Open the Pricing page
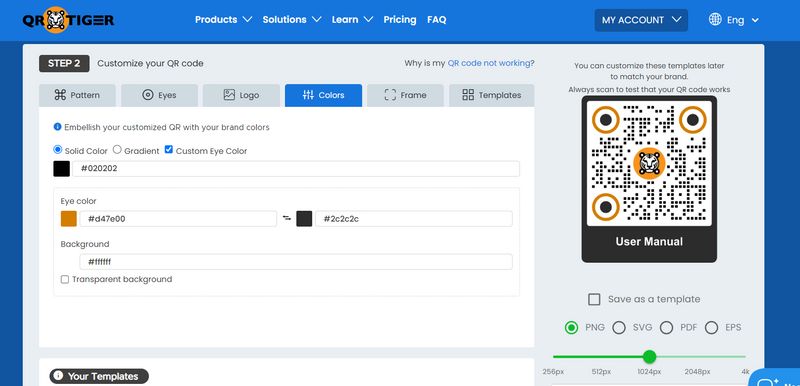This screenshot has height=386, width=800. click(x=399, y=19)
